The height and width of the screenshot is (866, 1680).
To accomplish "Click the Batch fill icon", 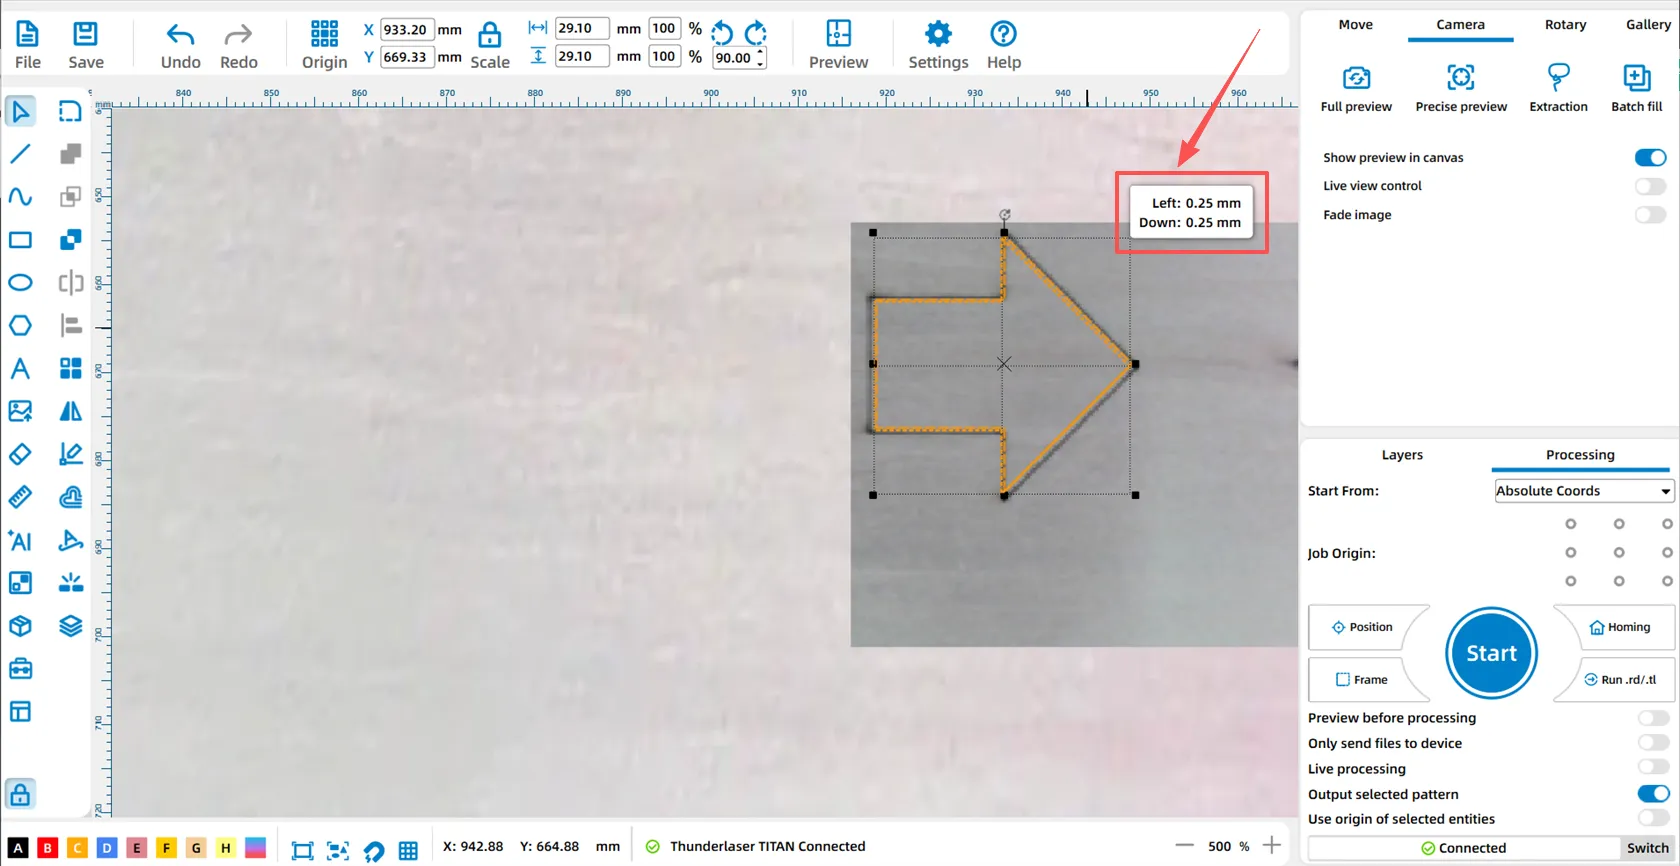I will [x=1636, y=78].
